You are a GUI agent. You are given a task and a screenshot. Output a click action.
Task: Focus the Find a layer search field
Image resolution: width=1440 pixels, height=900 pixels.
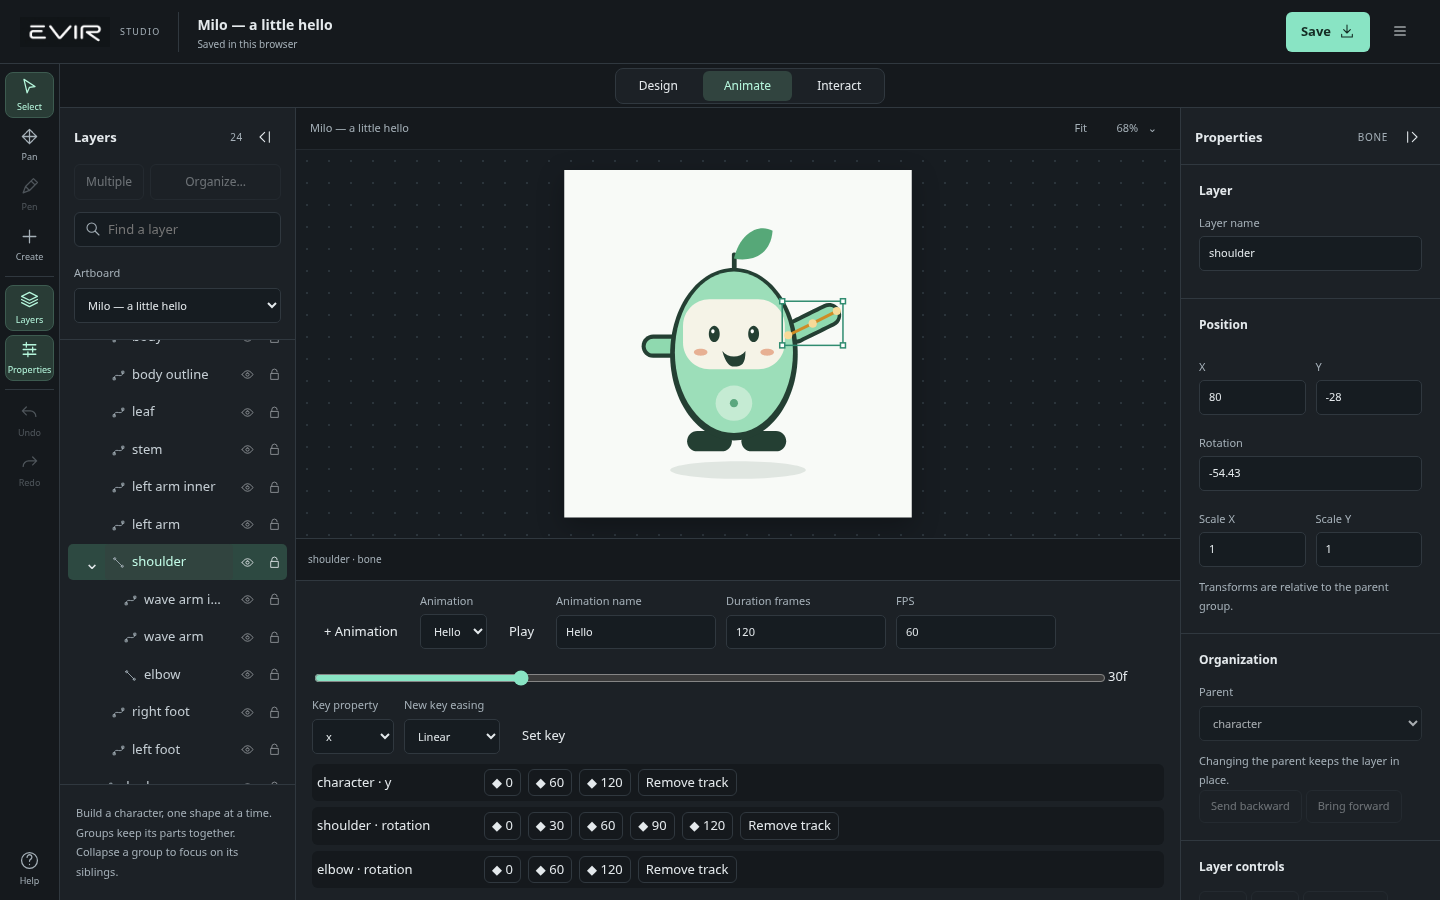tap(177, 229)
